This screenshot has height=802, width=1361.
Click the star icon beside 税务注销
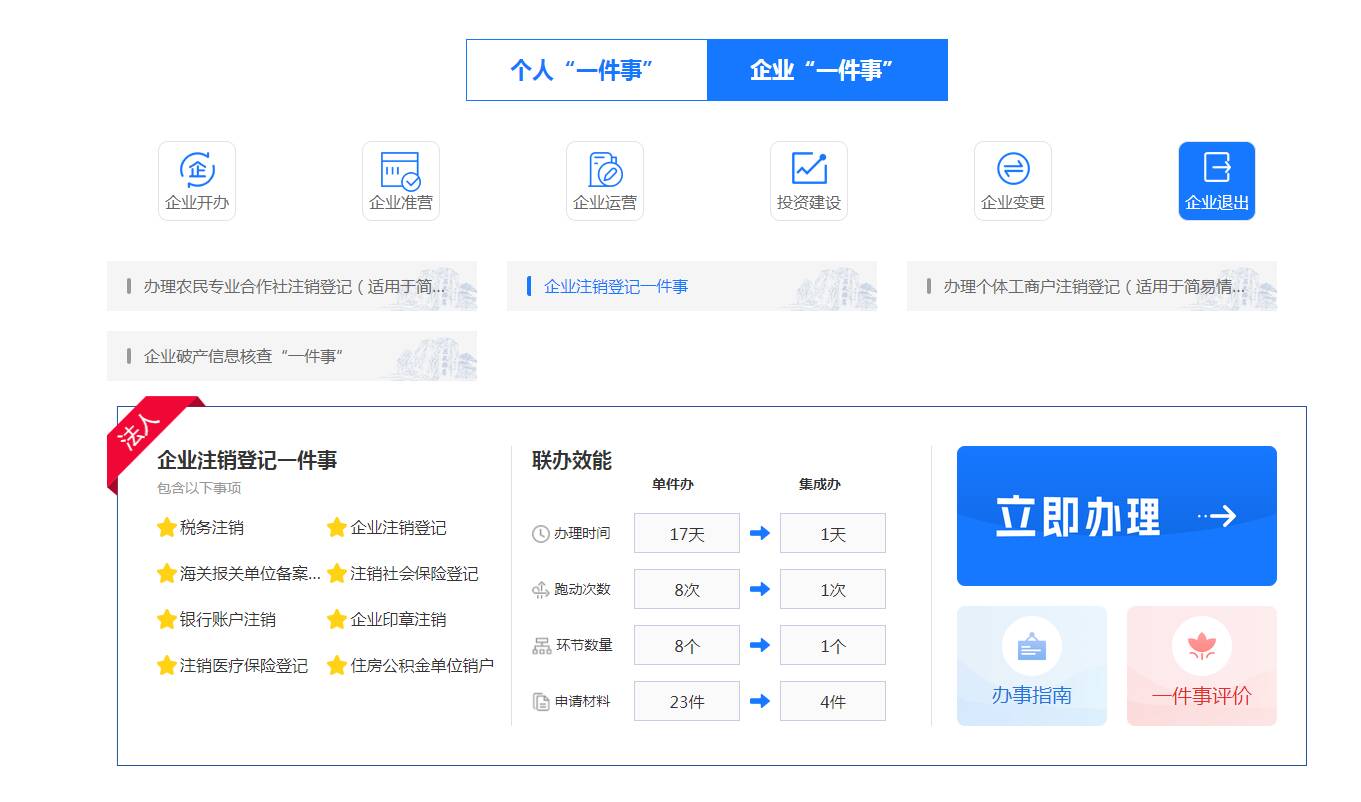pyautogui.click(x=167, y=527)
